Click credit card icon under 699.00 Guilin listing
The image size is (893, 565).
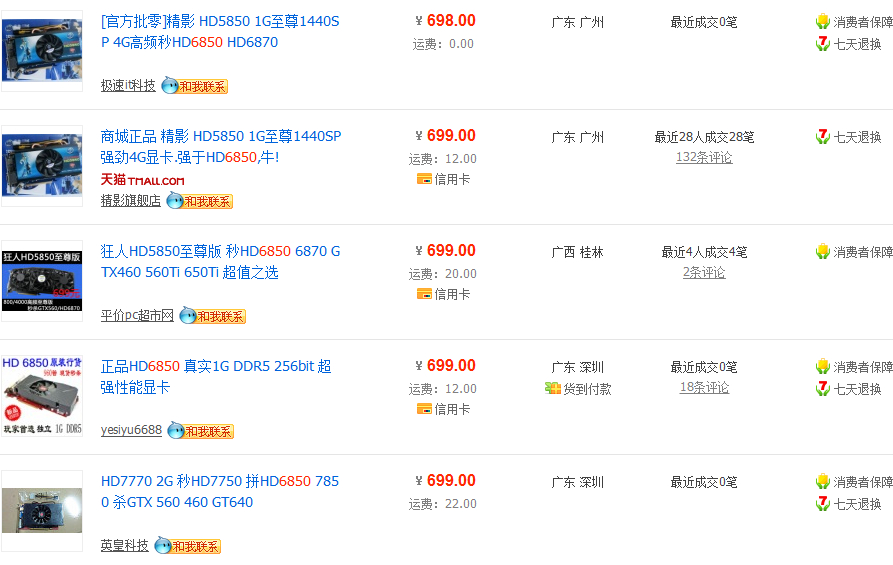click(x=424, y=294)
